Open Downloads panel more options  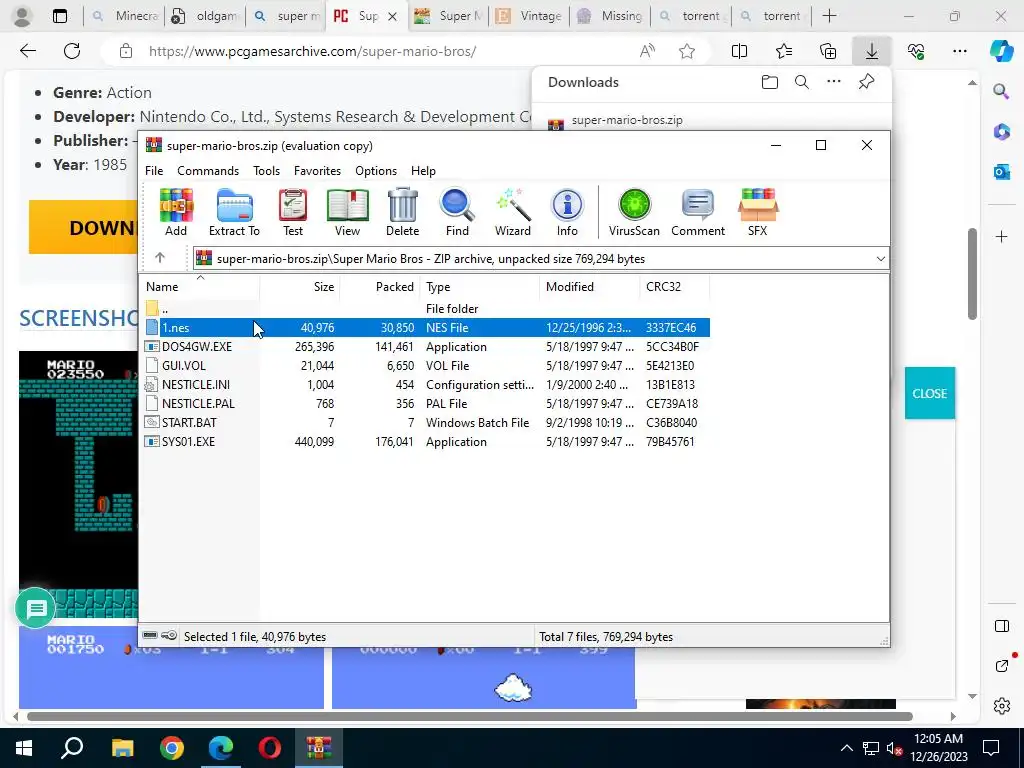834,82
